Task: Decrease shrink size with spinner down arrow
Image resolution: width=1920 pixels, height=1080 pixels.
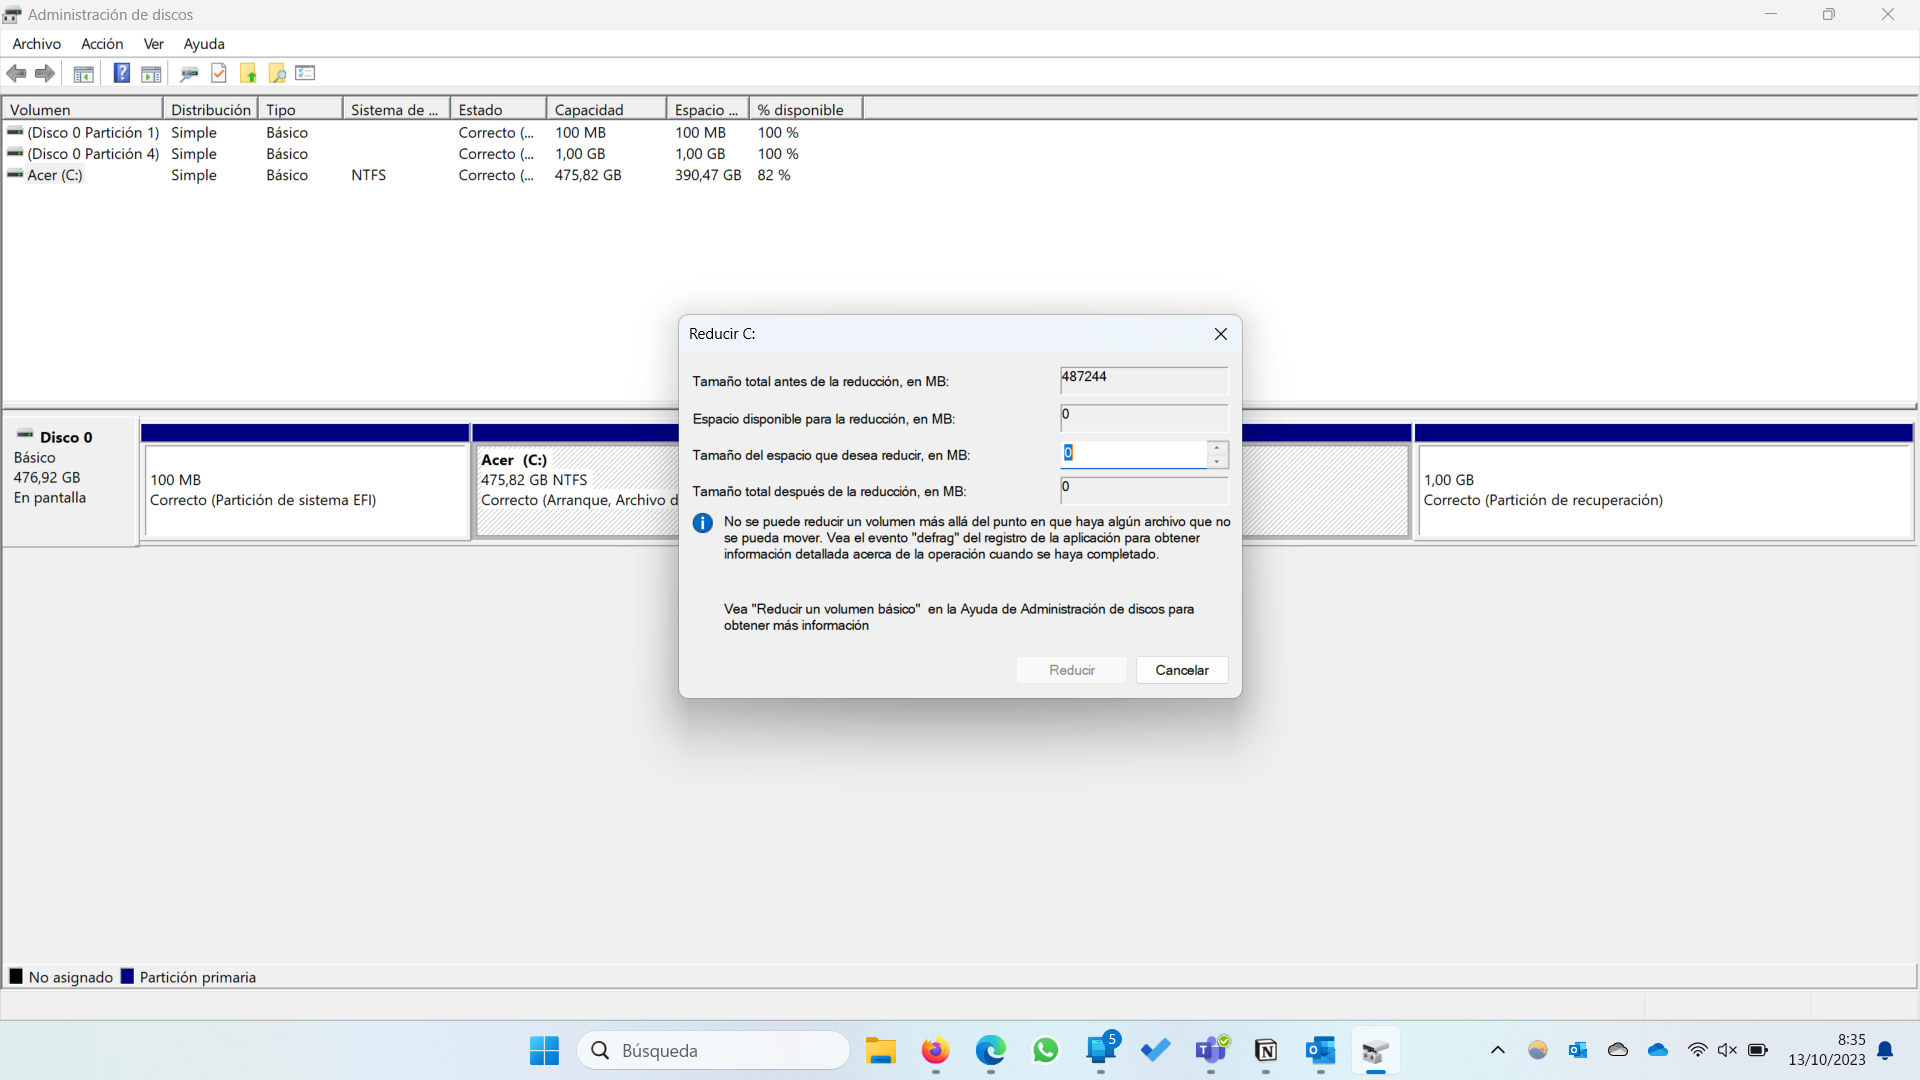Action: (x=1217, y=461)
